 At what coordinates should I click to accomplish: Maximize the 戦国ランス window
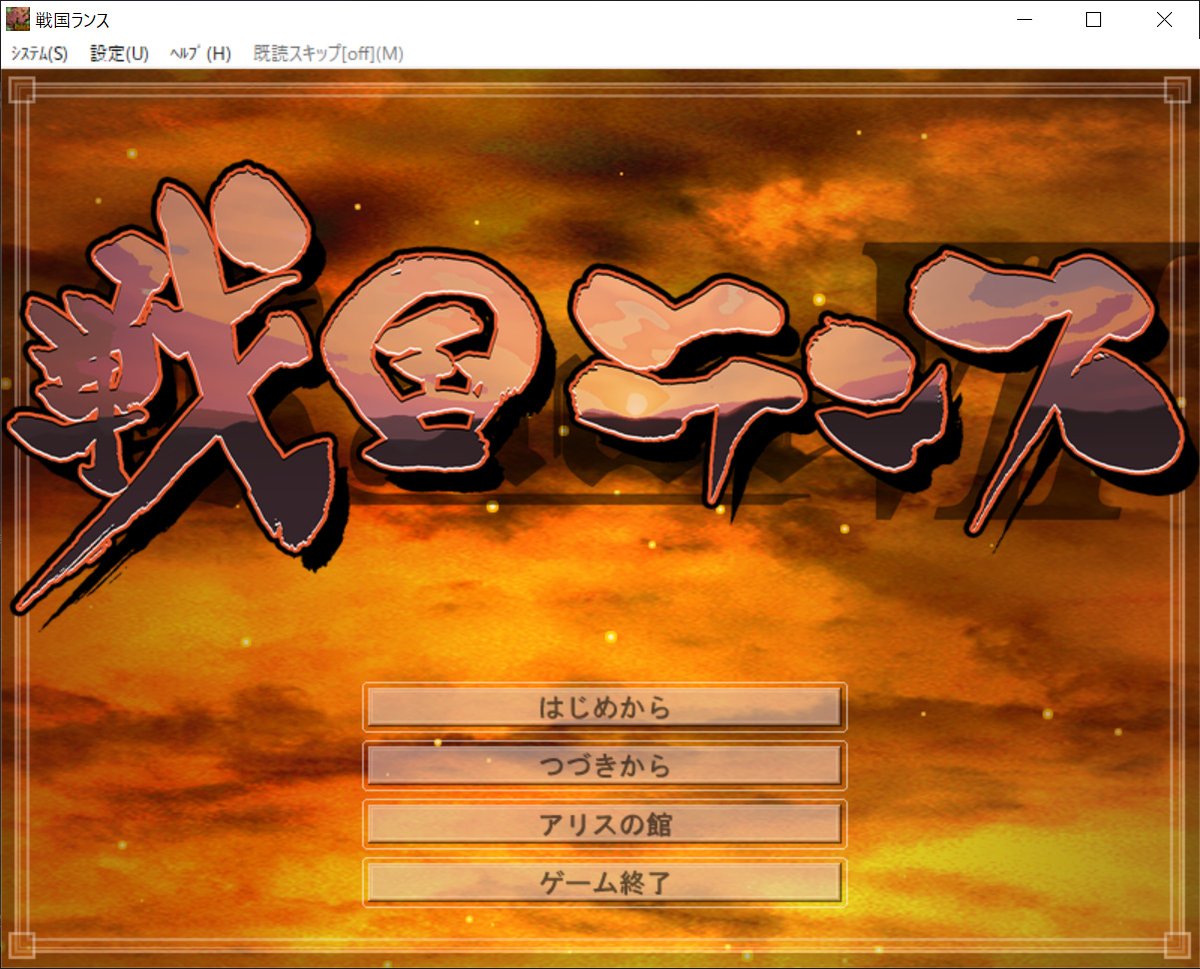tap(1094, 19)
